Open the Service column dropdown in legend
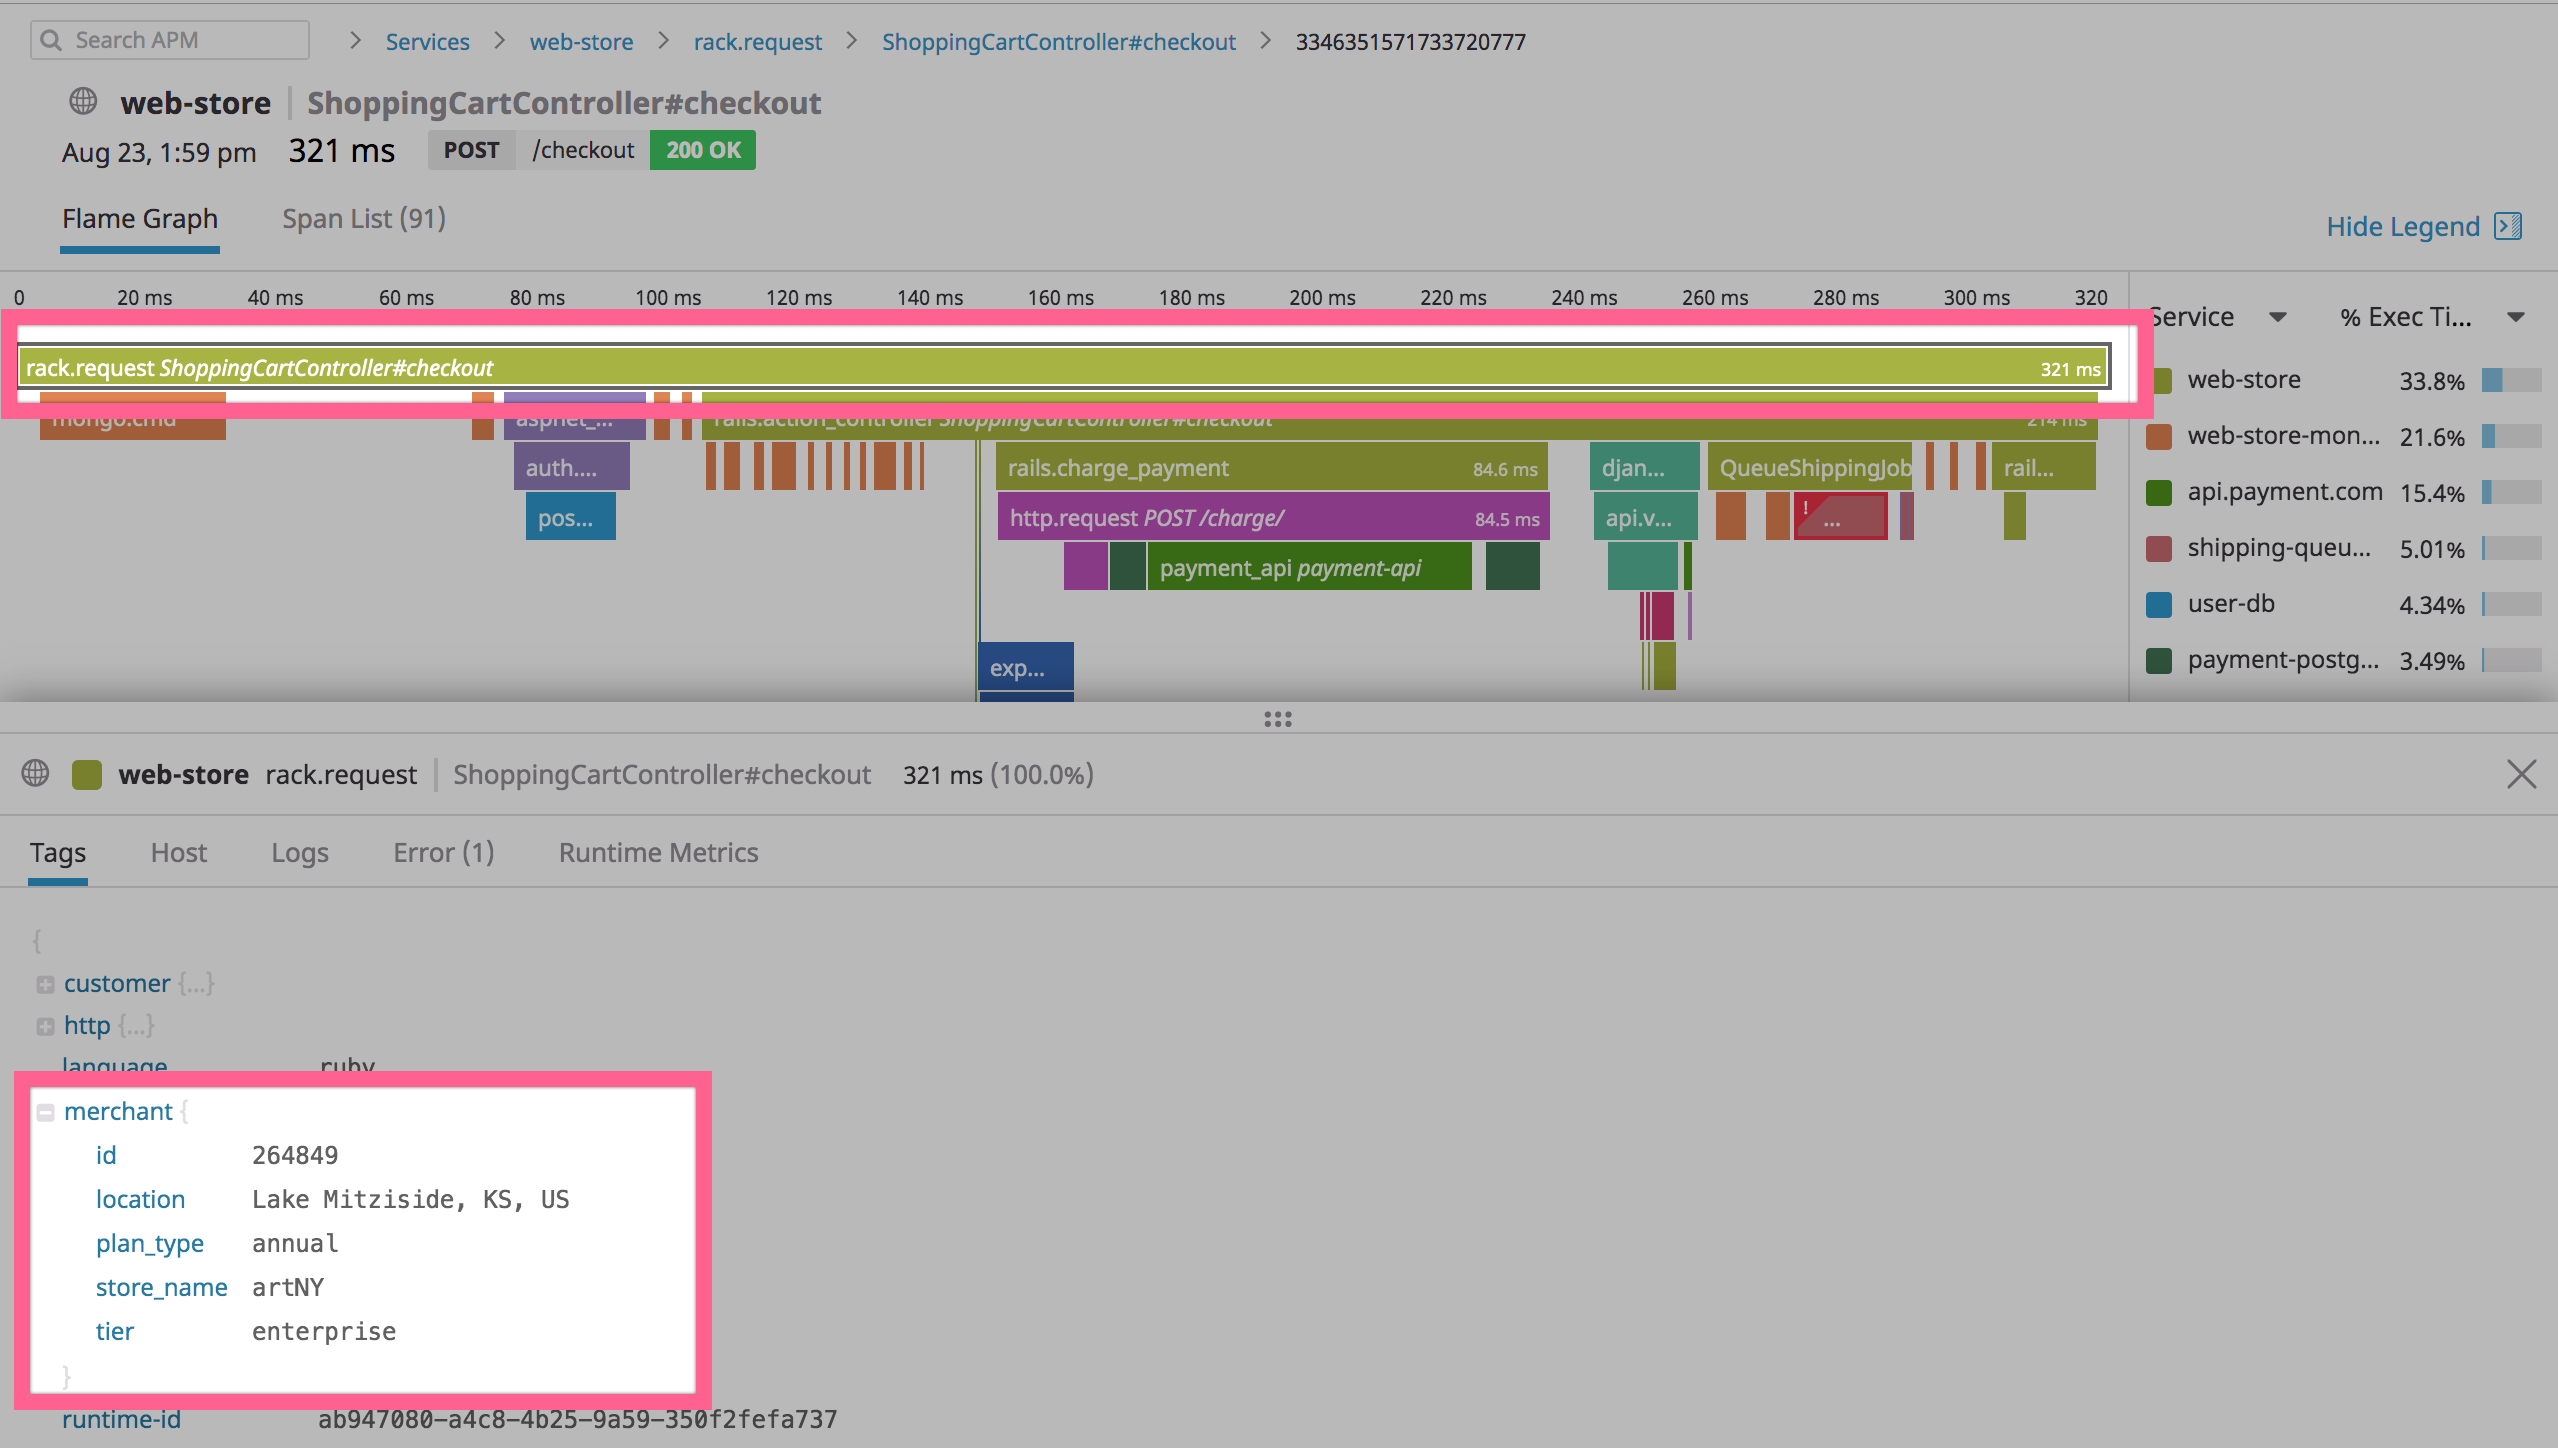This screenshot has height=1448, width=2558. click(2278, 317)
